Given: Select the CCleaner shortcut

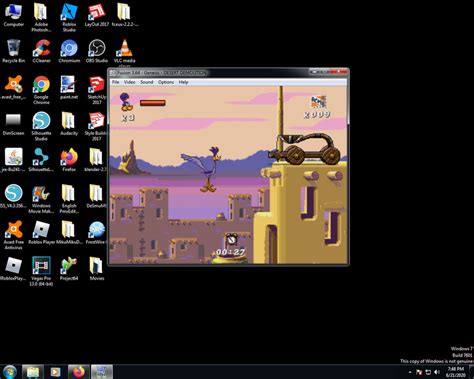Looking at the screenshot, I should [41, 51].
